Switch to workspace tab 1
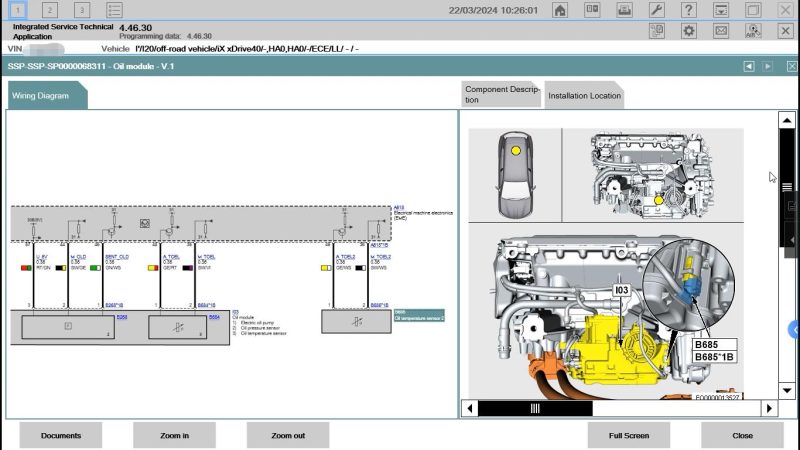The width and height of the screenshot is (800, 450). [x=17, y=10]
